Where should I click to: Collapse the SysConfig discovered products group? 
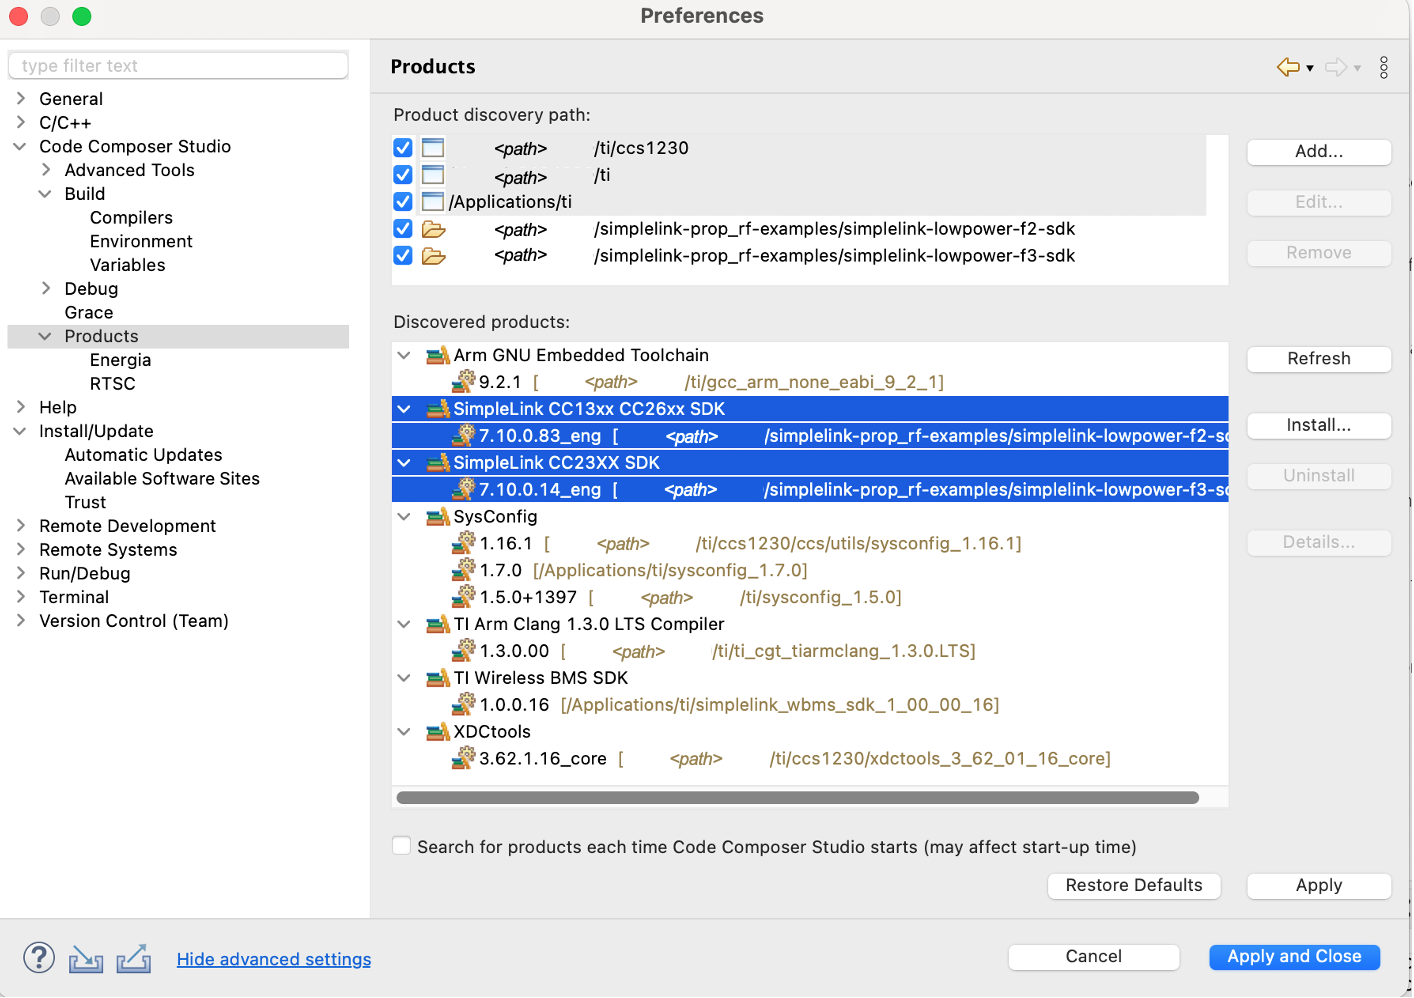[x=404, y=517]
